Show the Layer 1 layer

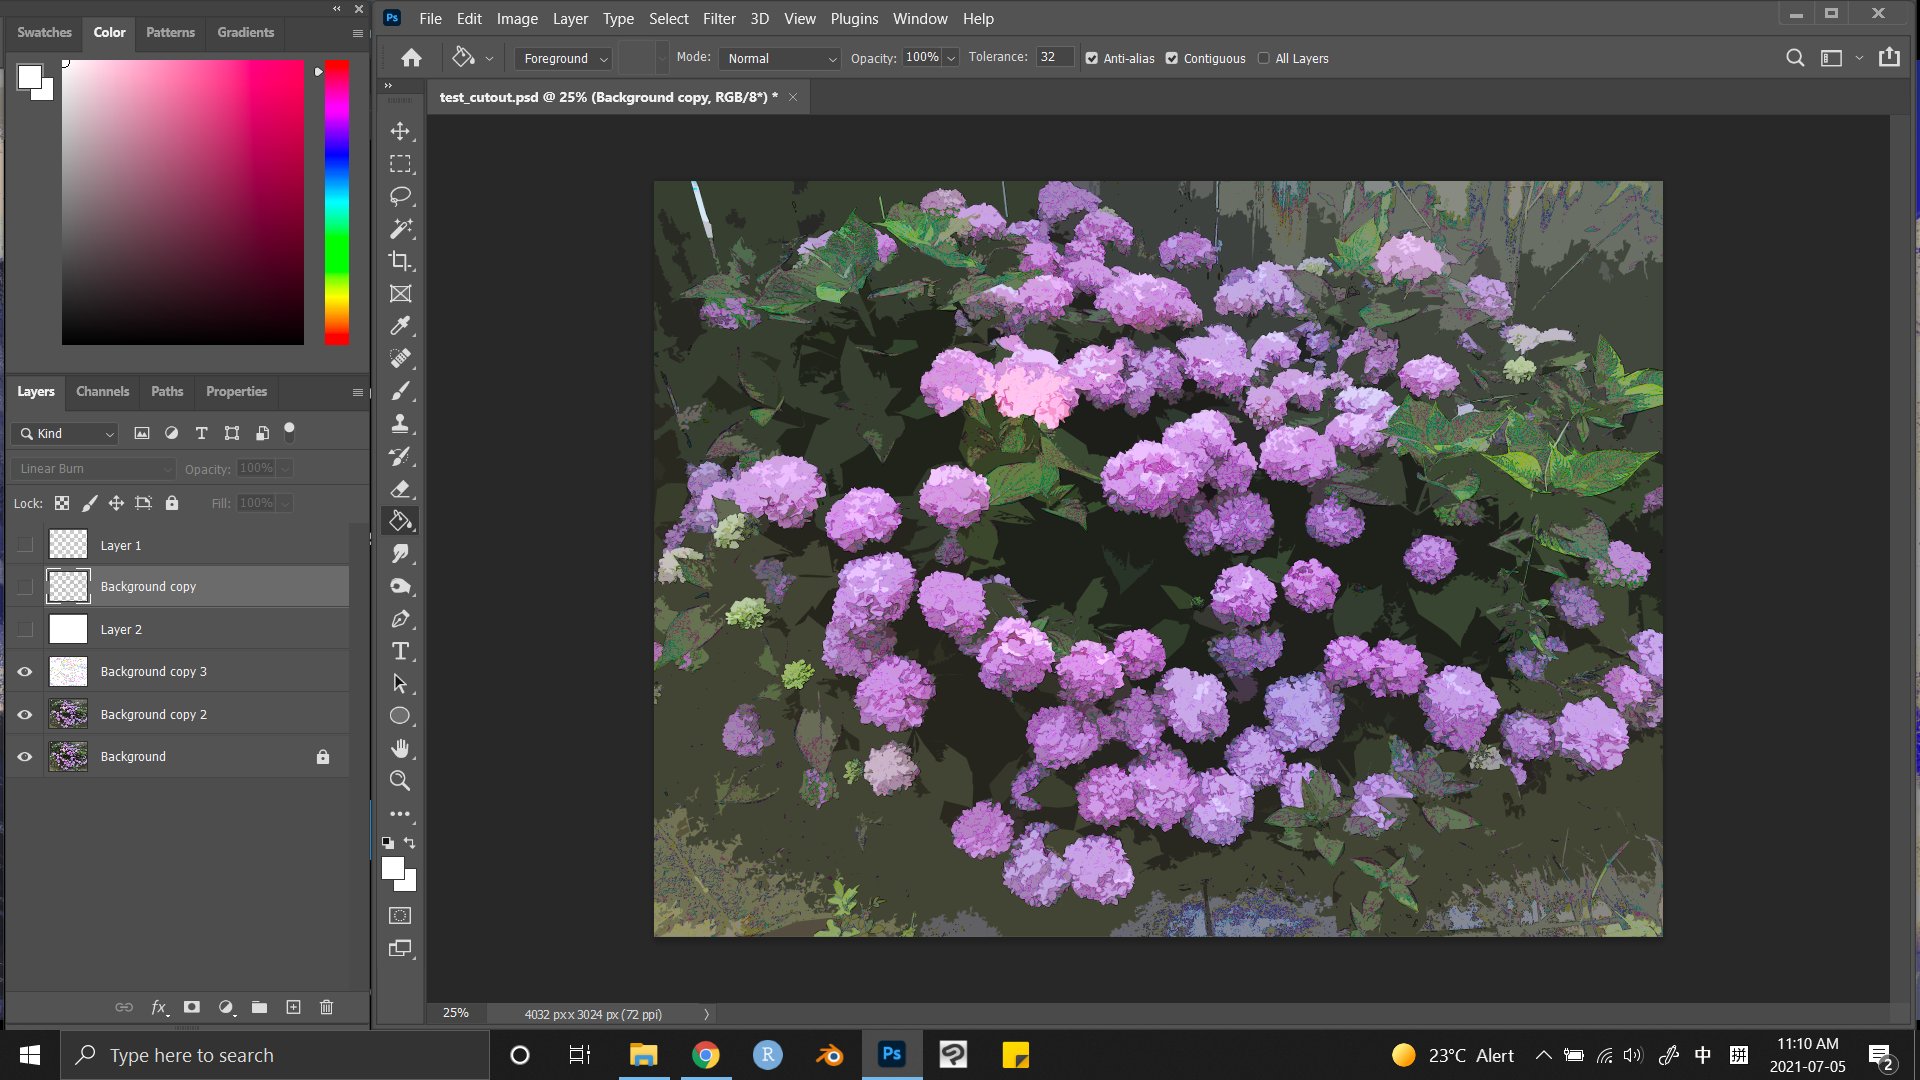tap(25, 545)
